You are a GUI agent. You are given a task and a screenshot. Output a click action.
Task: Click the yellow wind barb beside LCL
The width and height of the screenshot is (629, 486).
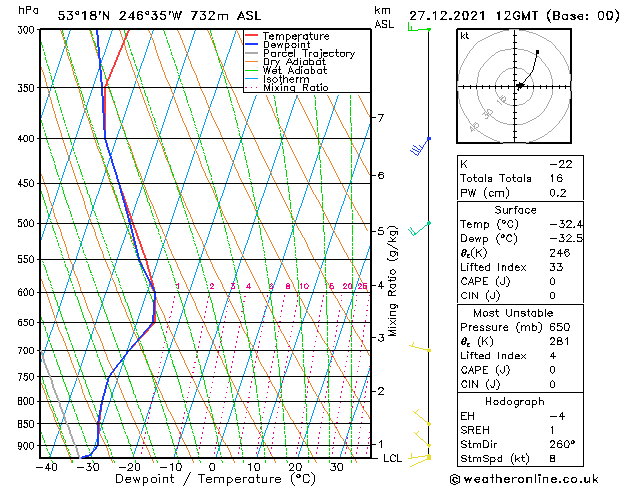click(420, 460)
